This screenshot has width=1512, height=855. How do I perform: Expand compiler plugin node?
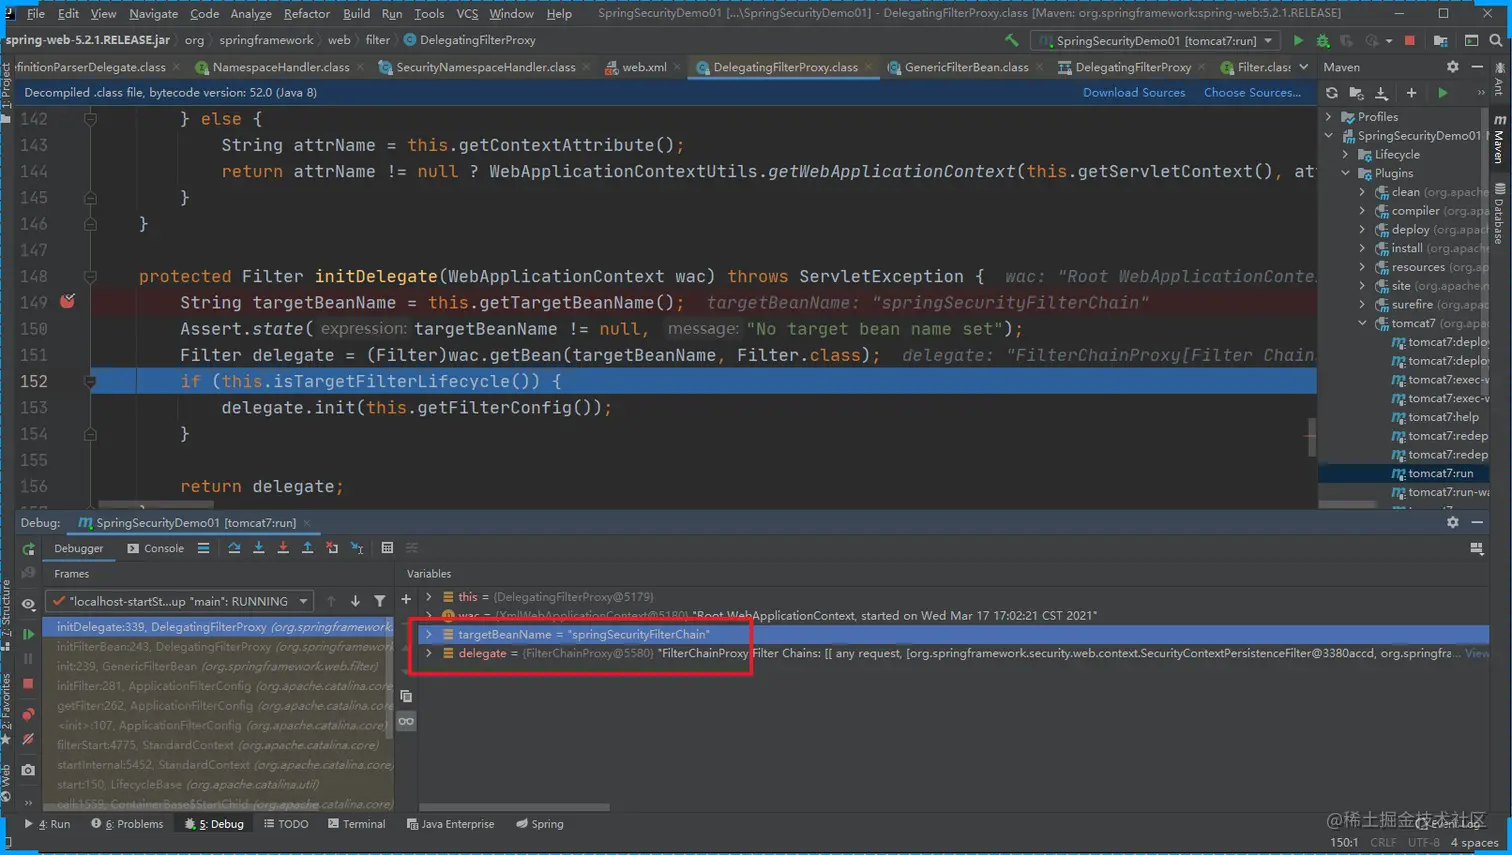click(1362, 211)
